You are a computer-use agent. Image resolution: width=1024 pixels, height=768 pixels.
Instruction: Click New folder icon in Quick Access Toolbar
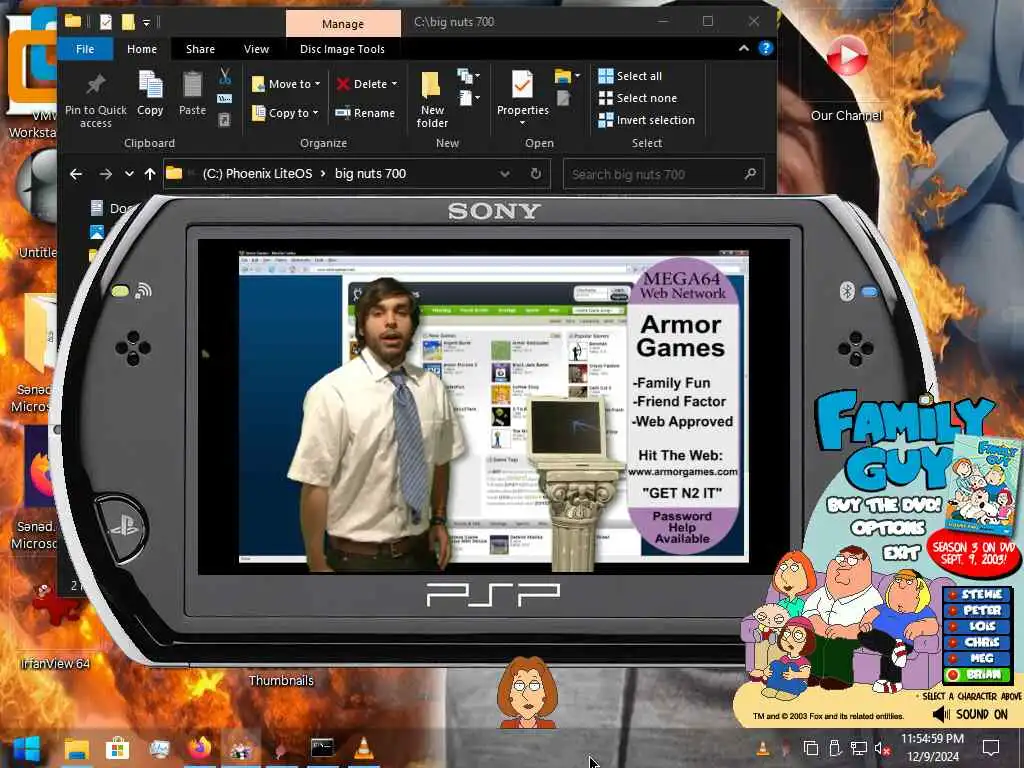click(x=128, y=22)
